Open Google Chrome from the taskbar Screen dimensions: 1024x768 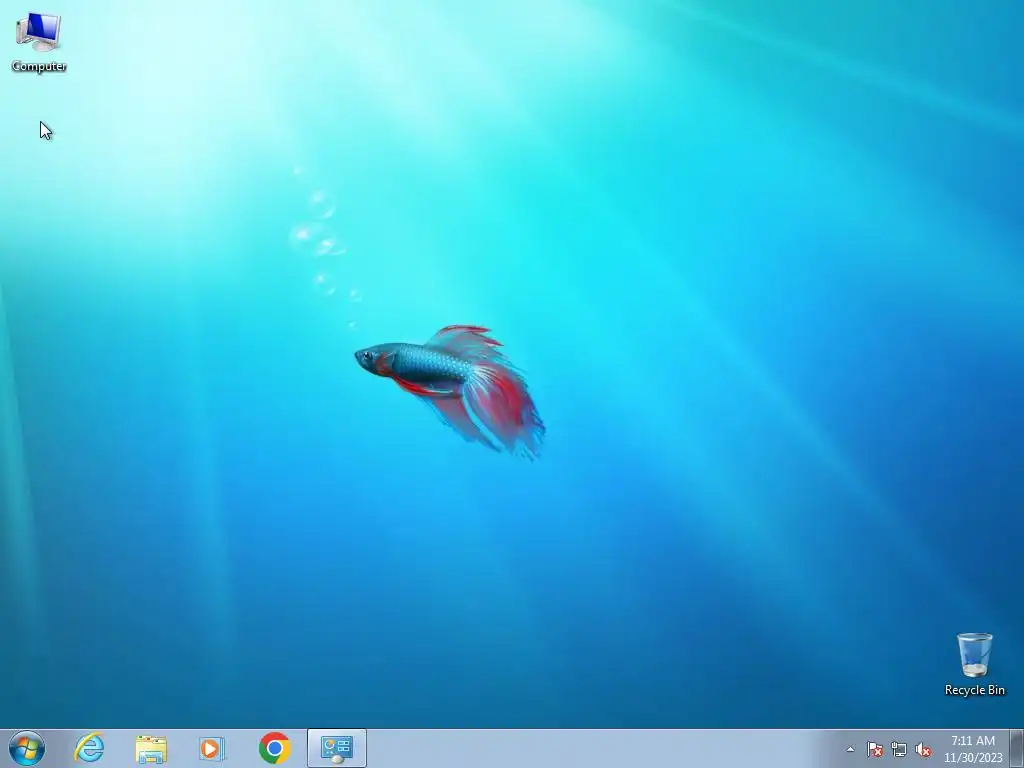[x=274, y=748]
